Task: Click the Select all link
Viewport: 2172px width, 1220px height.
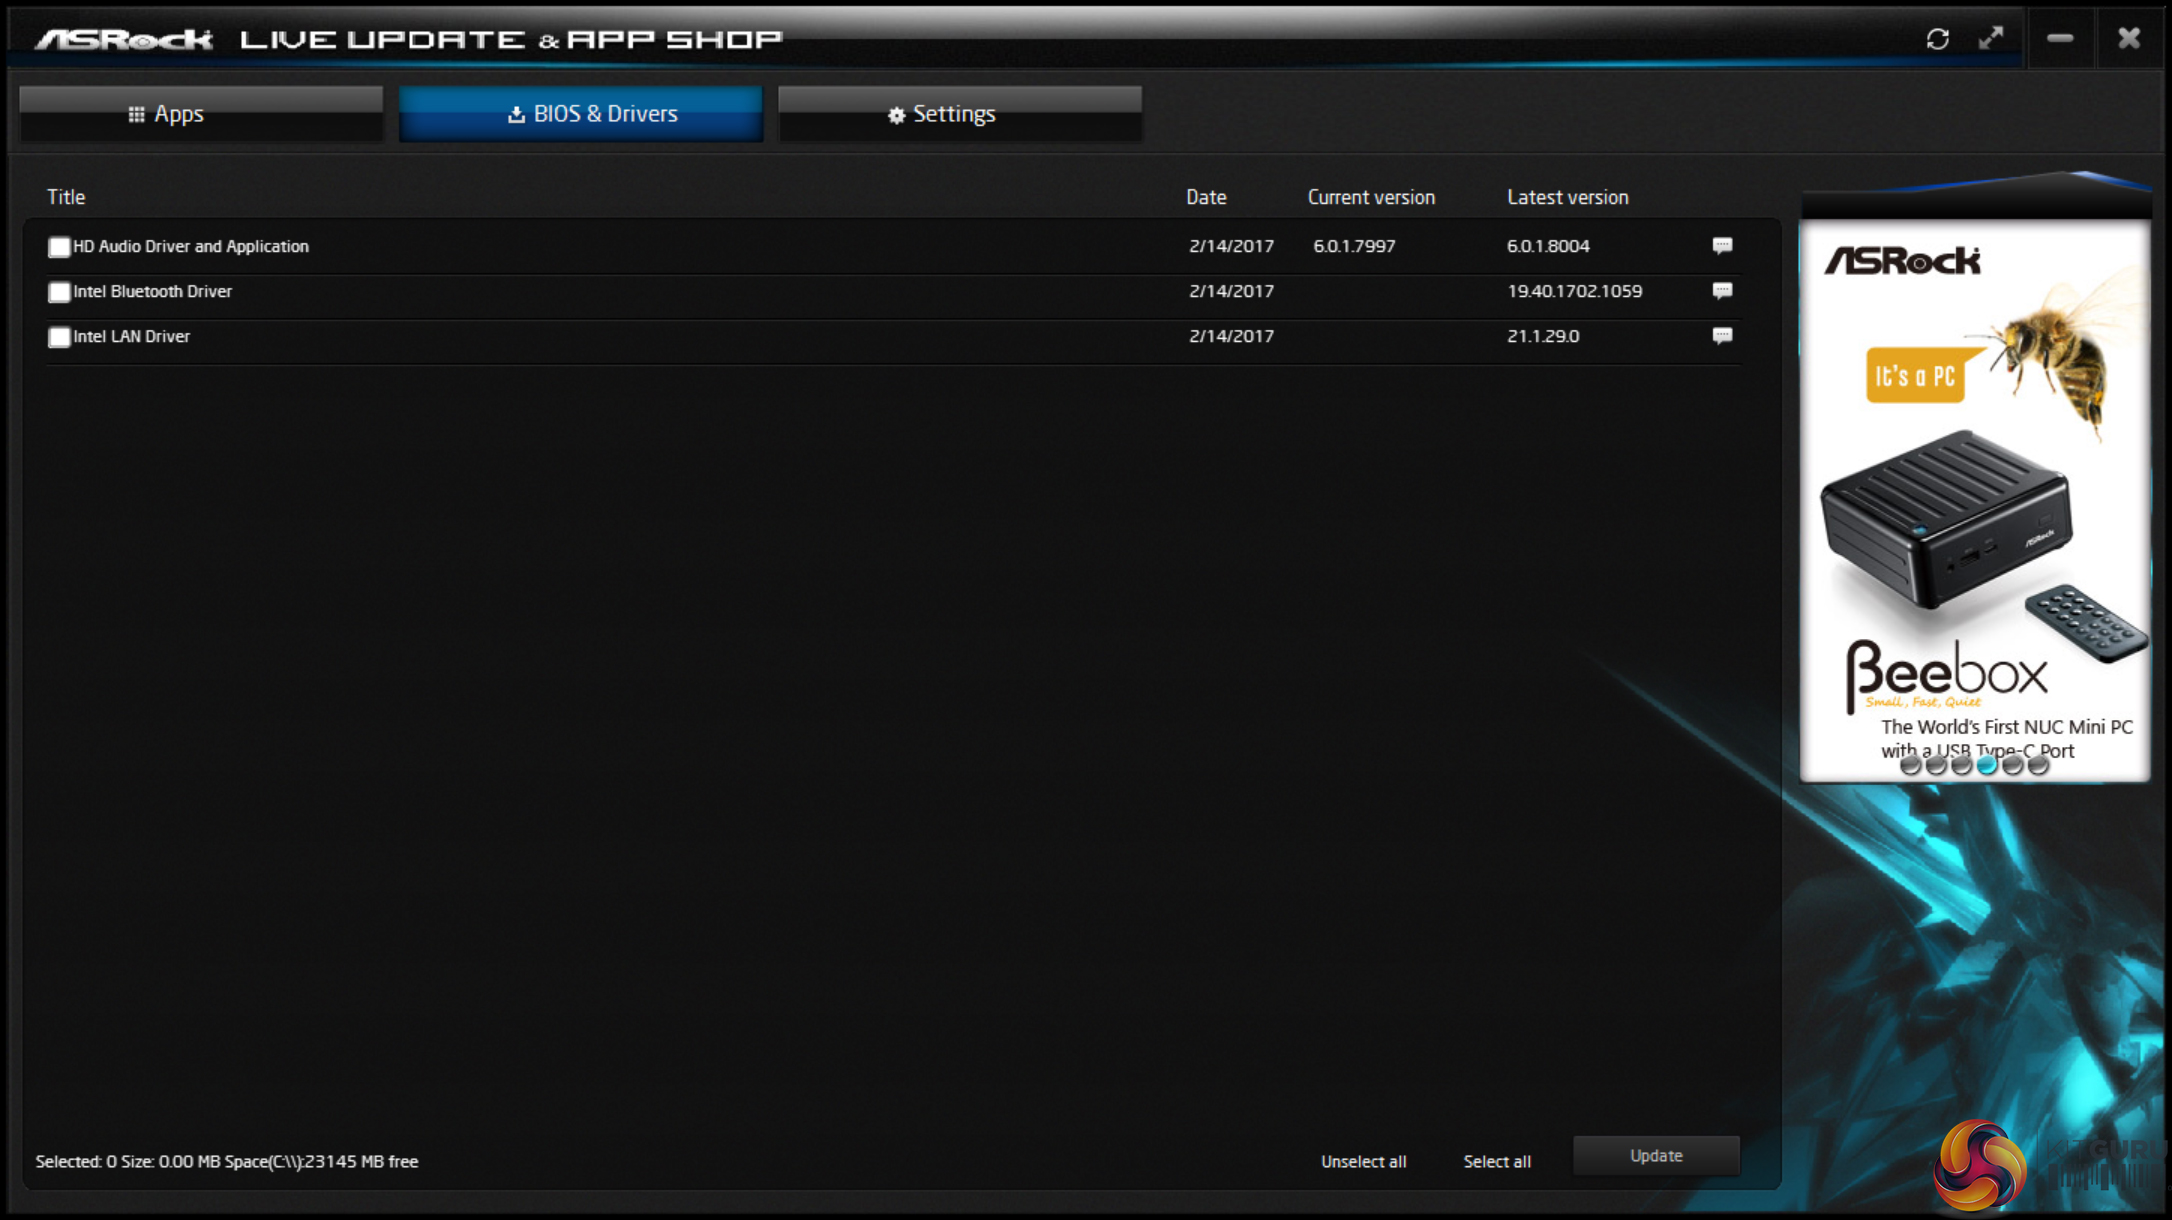Action: click(1496, 1161)
